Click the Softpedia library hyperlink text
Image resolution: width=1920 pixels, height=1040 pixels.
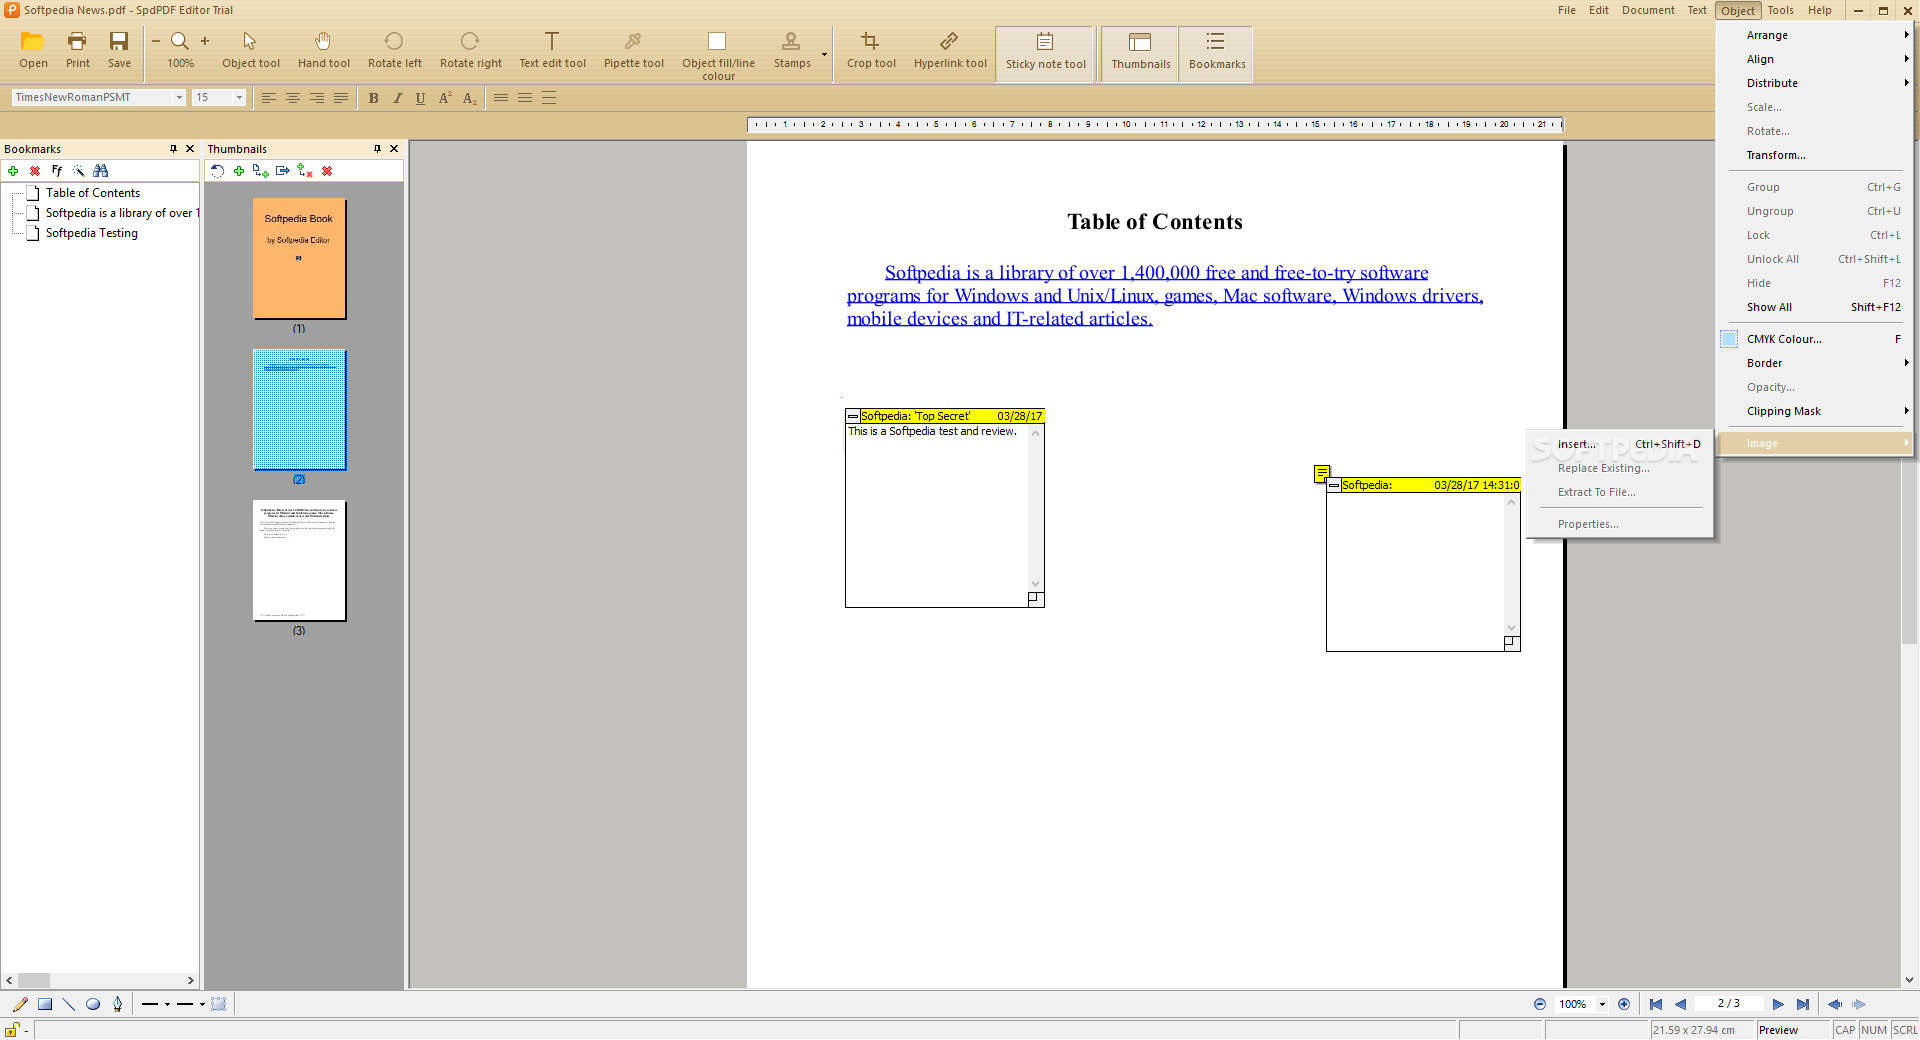[1164, 295]
